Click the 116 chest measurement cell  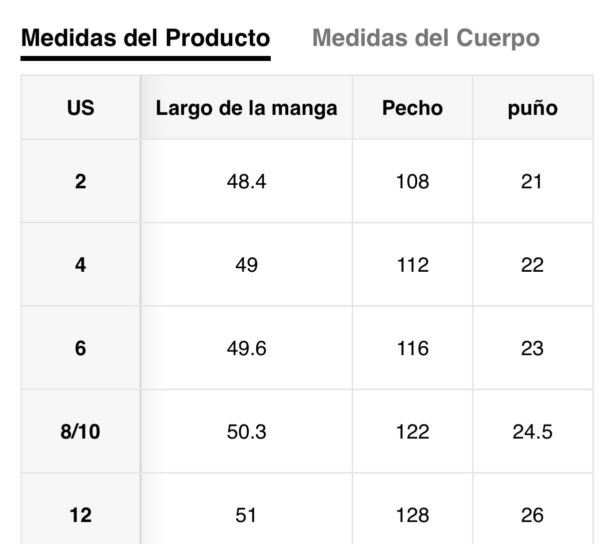point(412,349)
